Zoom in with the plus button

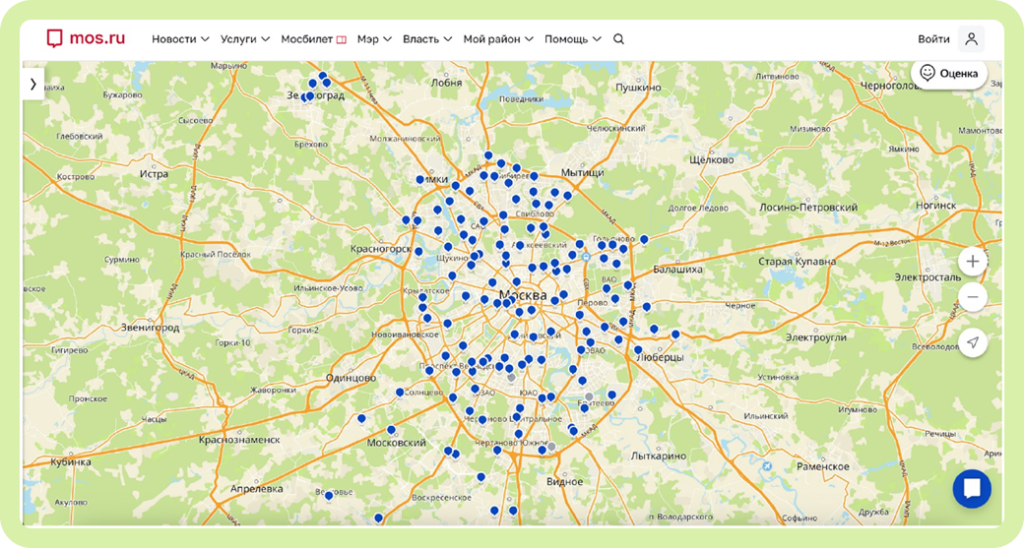click(972, 262)
